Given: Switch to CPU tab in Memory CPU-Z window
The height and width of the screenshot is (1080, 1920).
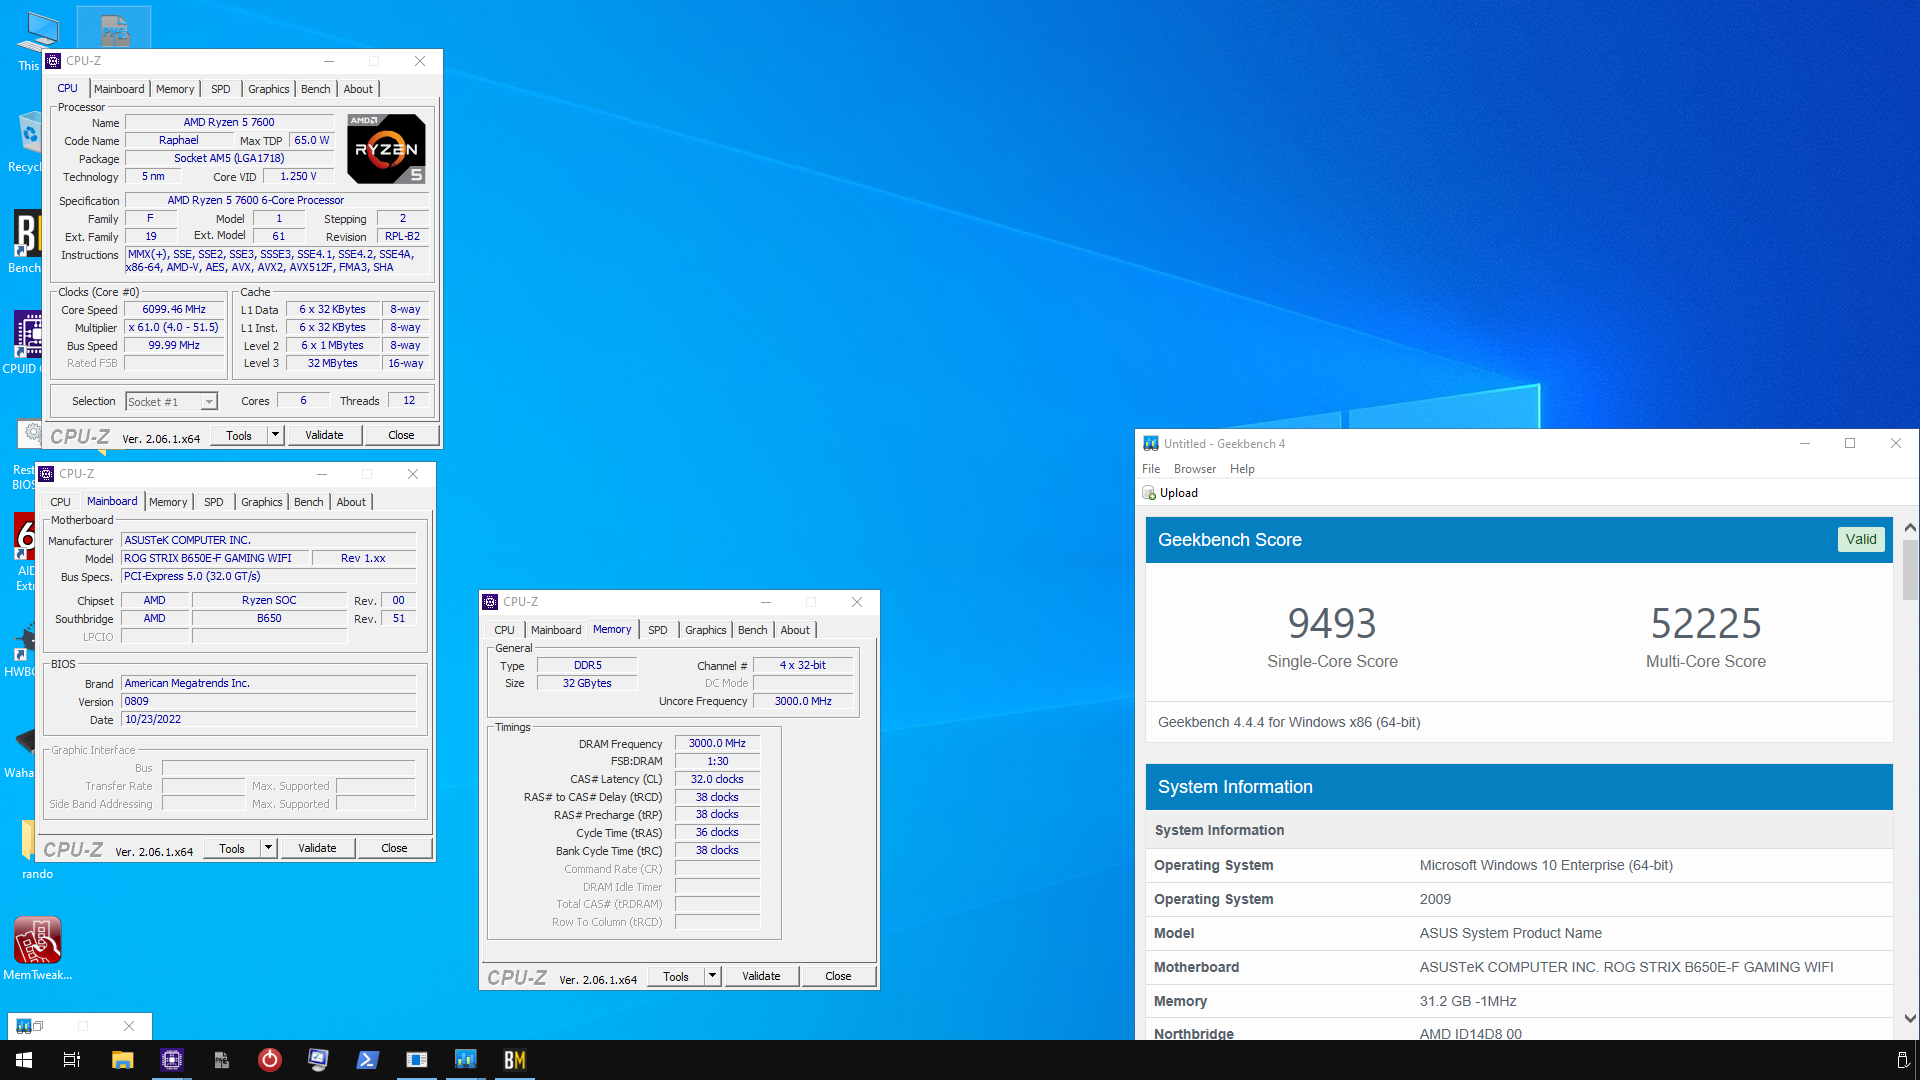Looking at the screenshot, I should pos(505,630).
